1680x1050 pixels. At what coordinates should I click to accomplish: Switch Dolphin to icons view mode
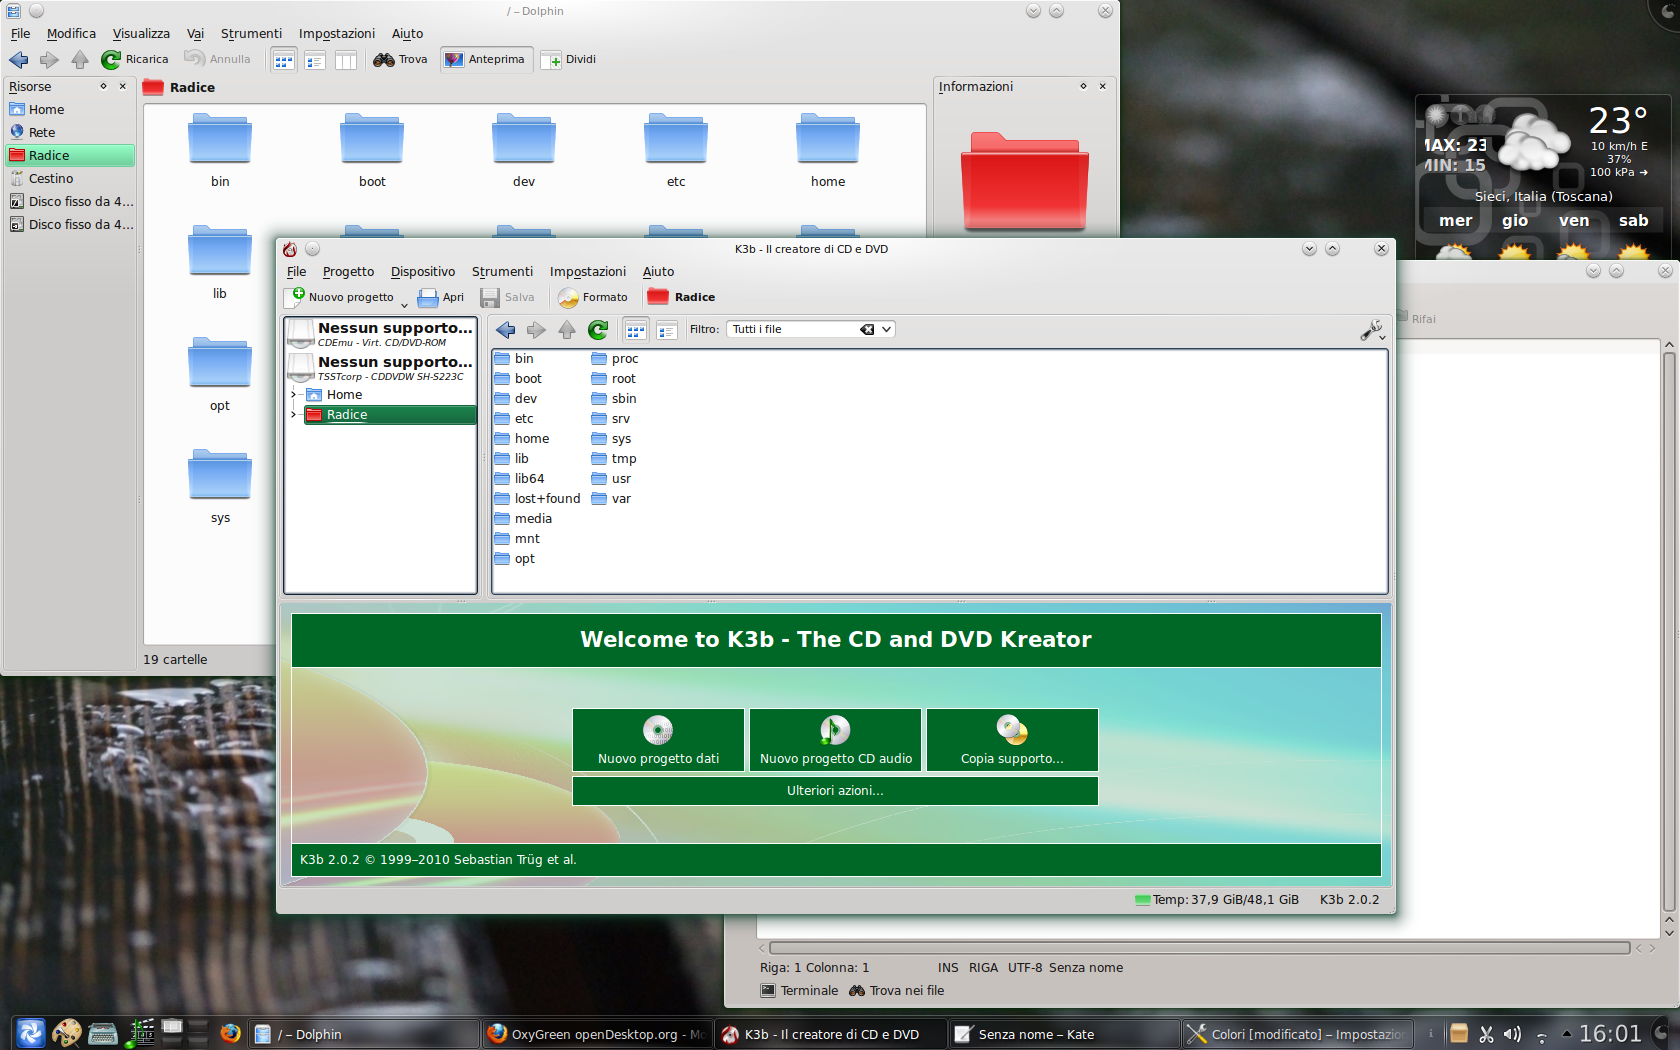click(284, 60)
